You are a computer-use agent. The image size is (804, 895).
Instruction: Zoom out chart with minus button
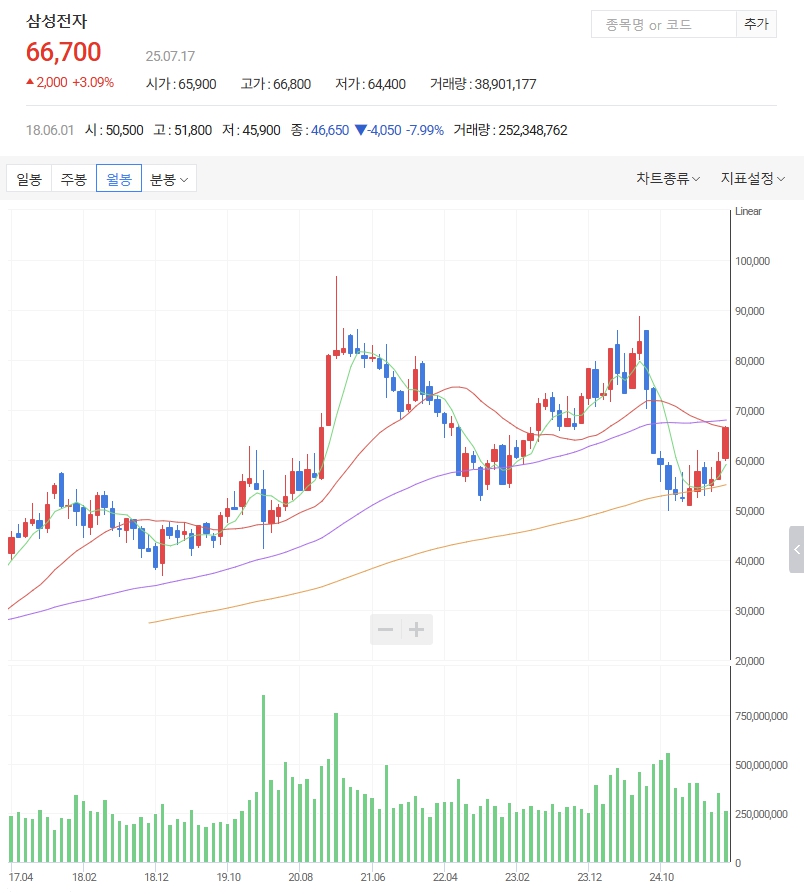(x=386, y=630)
